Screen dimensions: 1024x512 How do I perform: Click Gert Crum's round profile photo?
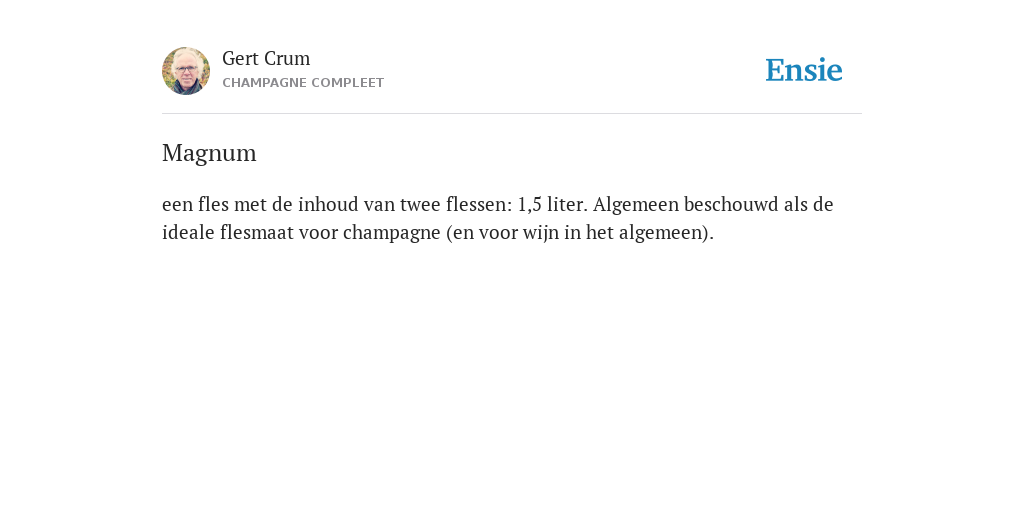tap(186, 71)
